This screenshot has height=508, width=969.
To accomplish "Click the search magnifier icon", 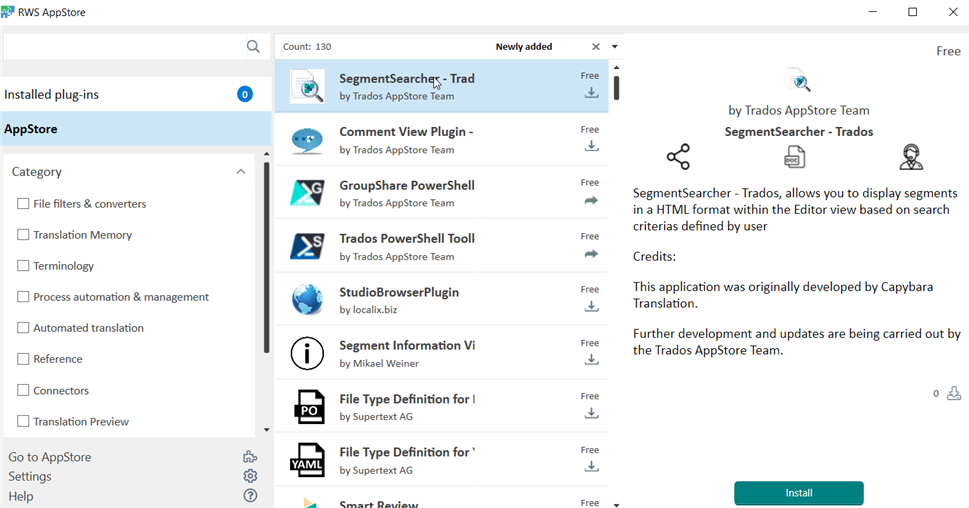I will click(253, 46).
